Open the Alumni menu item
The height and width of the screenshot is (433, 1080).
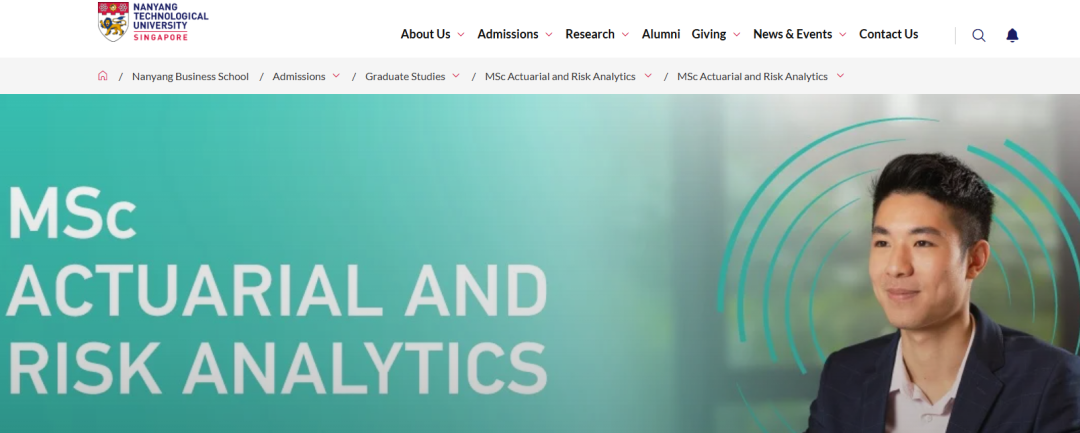(661, 34)
